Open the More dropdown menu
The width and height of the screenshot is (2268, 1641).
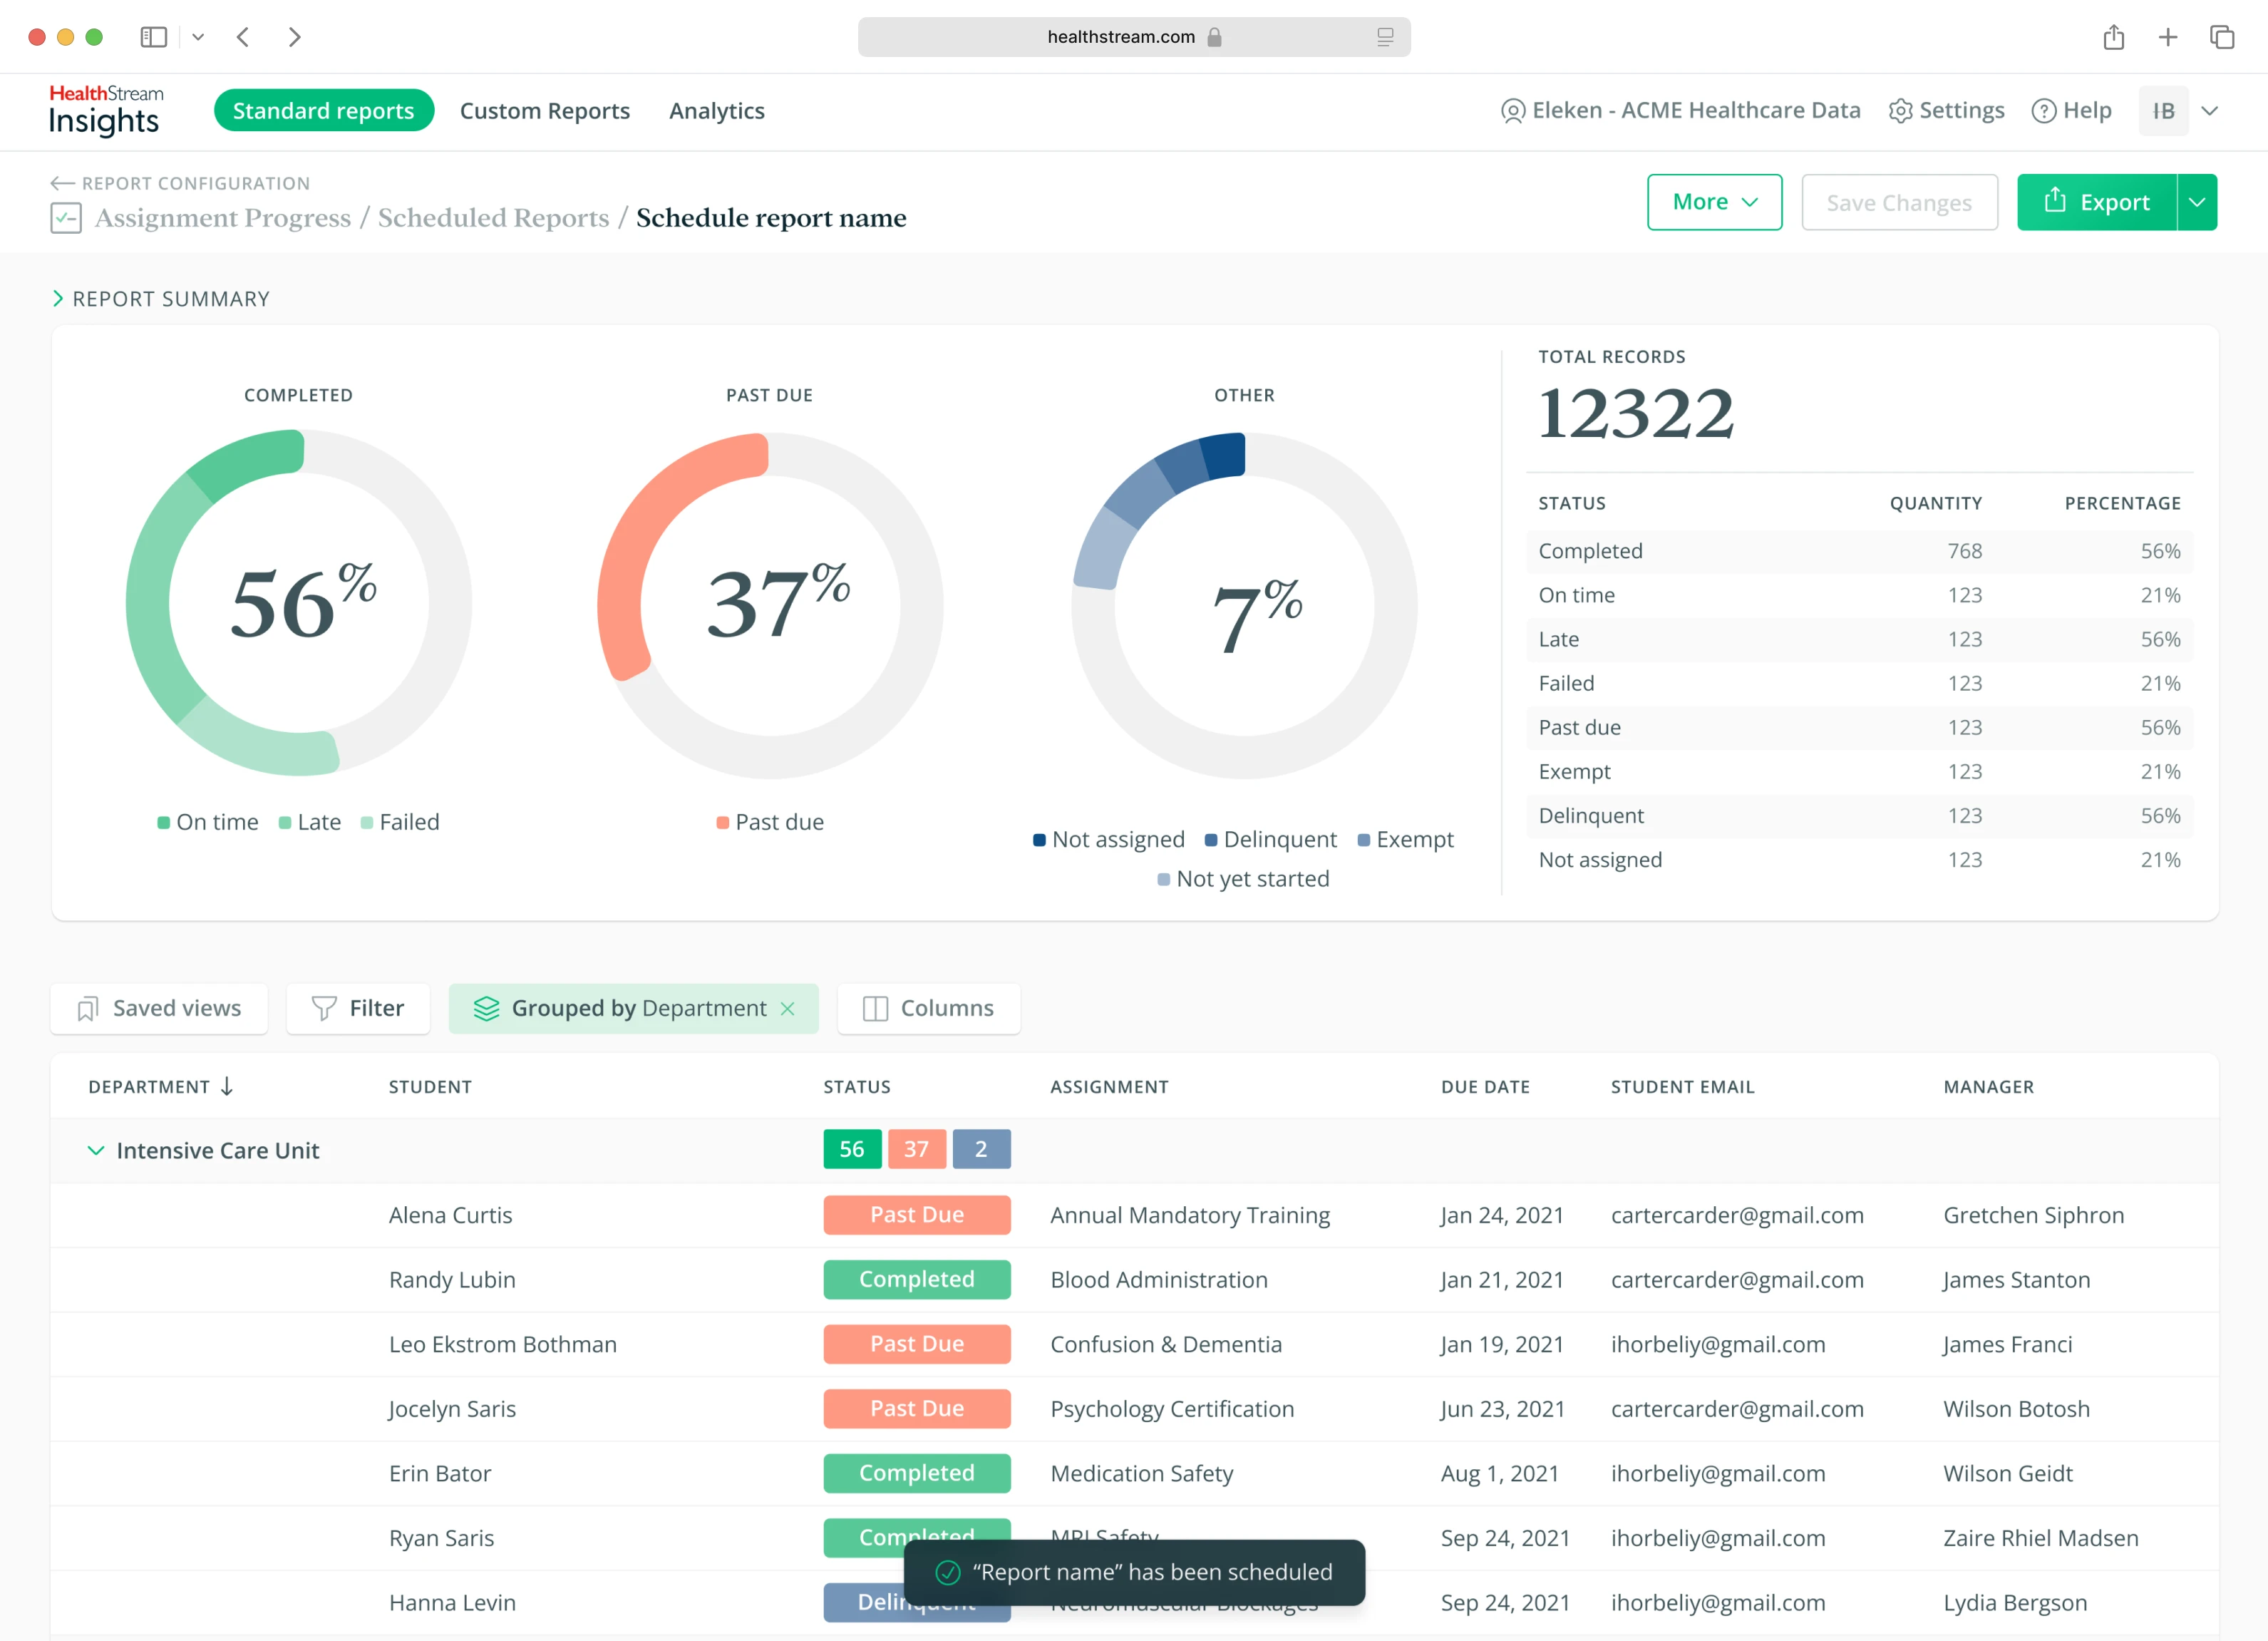click(x=1714, y=202)
